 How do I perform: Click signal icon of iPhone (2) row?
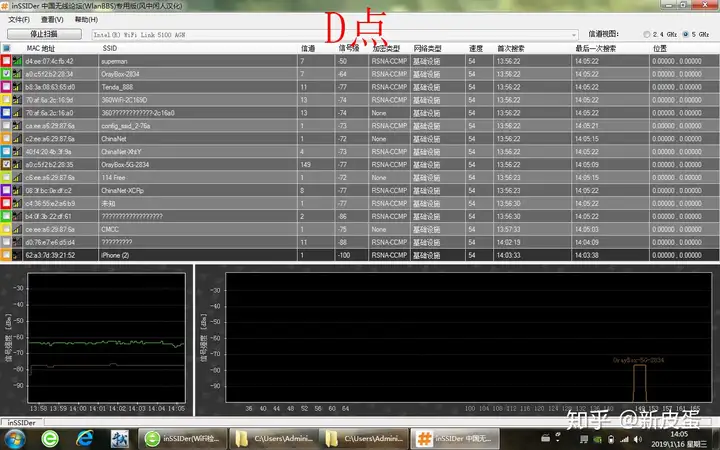(x=17, y=255)
